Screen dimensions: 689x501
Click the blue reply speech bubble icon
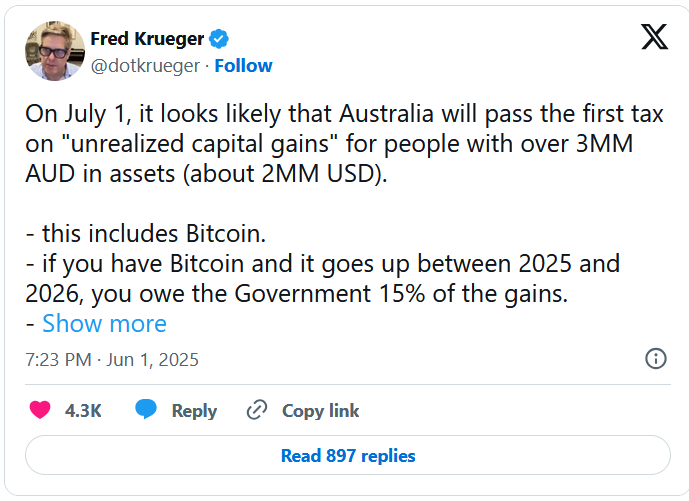point(146,409)
